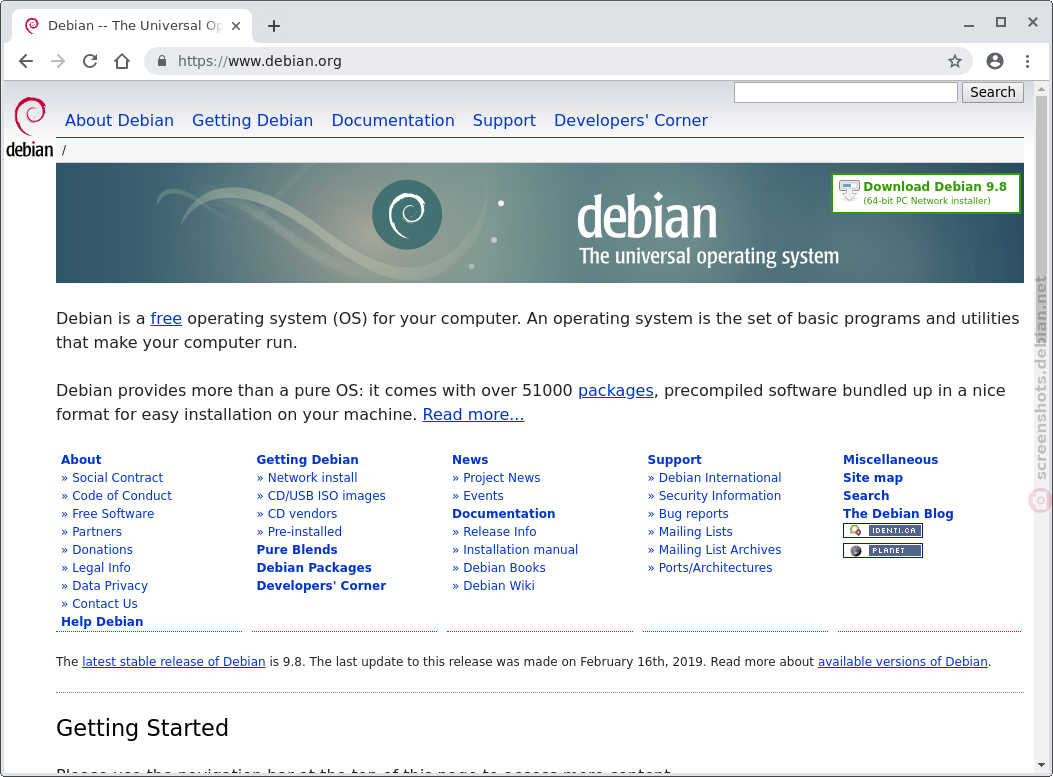Open the Installation manual link
This screenshot has height=777, width=1053.
(x=520, y=550)
